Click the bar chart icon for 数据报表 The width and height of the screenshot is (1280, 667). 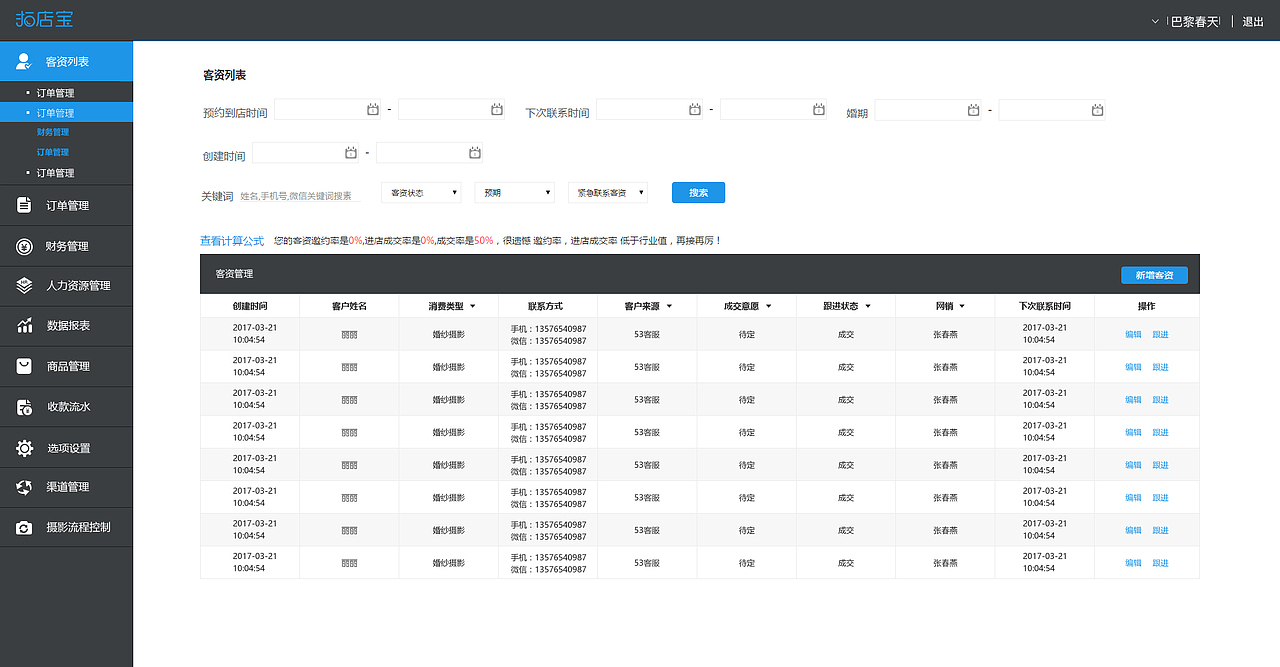(24, 326)
